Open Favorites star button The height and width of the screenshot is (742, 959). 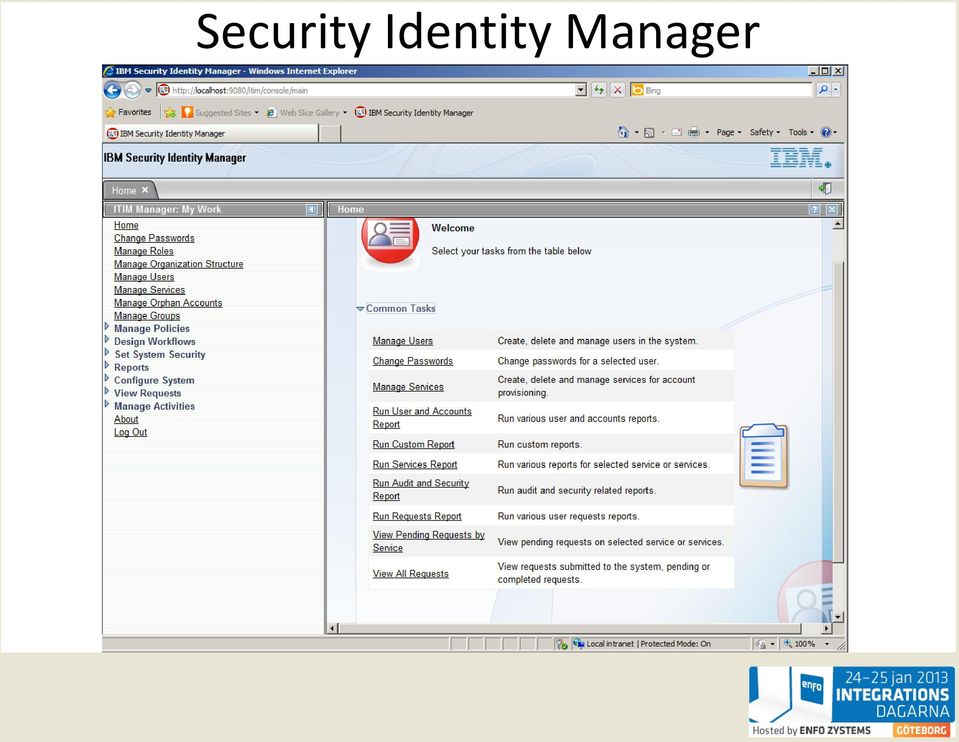128,113
